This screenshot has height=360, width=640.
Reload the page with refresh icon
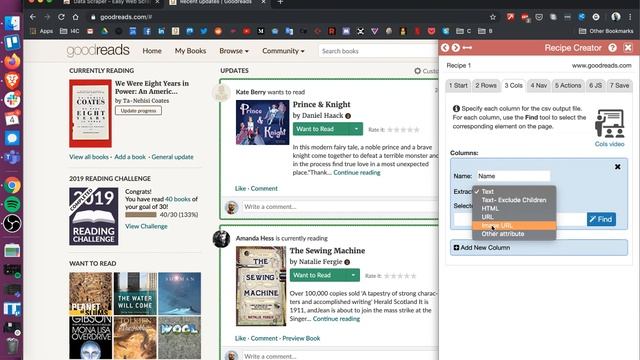coord(61,17)
